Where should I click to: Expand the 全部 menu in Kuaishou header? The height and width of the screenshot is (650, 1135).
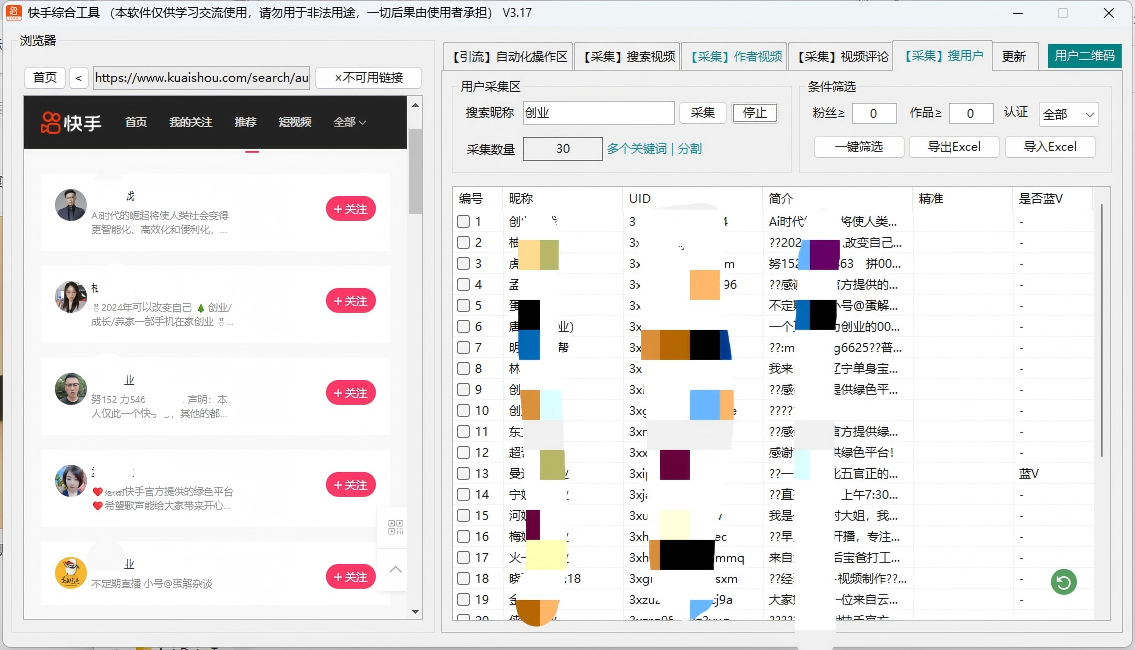350,122
